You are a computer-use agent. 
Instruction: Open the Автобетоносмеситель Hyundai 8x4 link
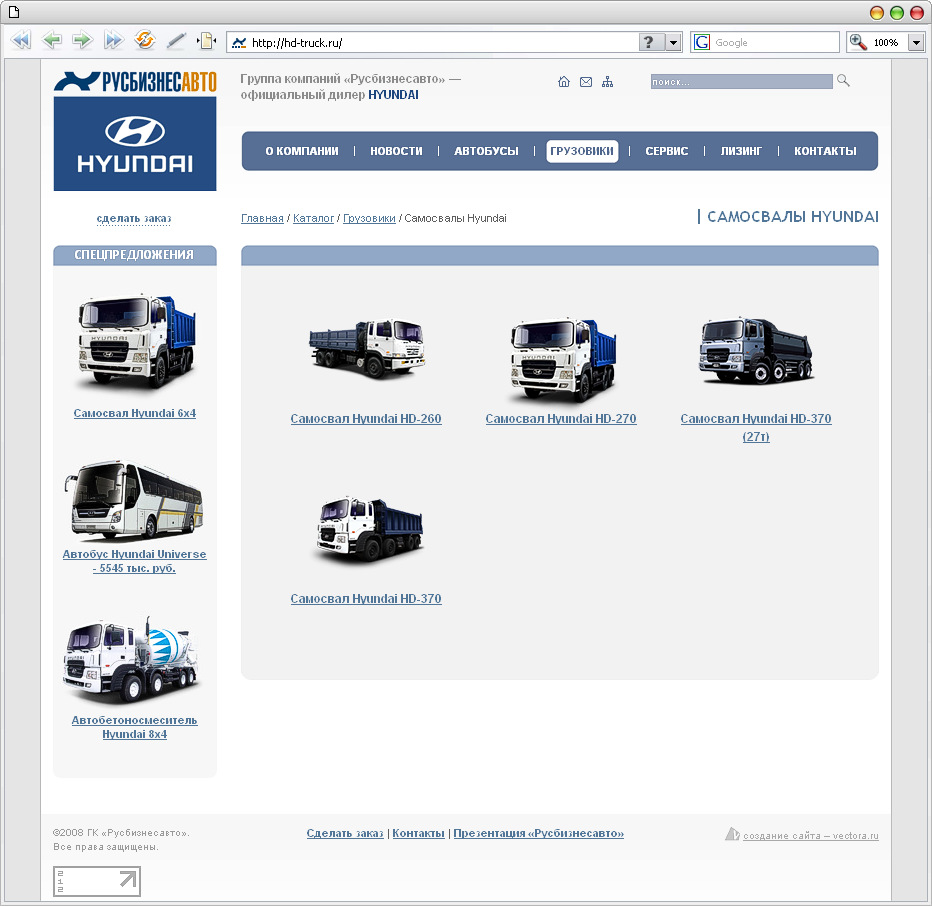click(134, 727)
